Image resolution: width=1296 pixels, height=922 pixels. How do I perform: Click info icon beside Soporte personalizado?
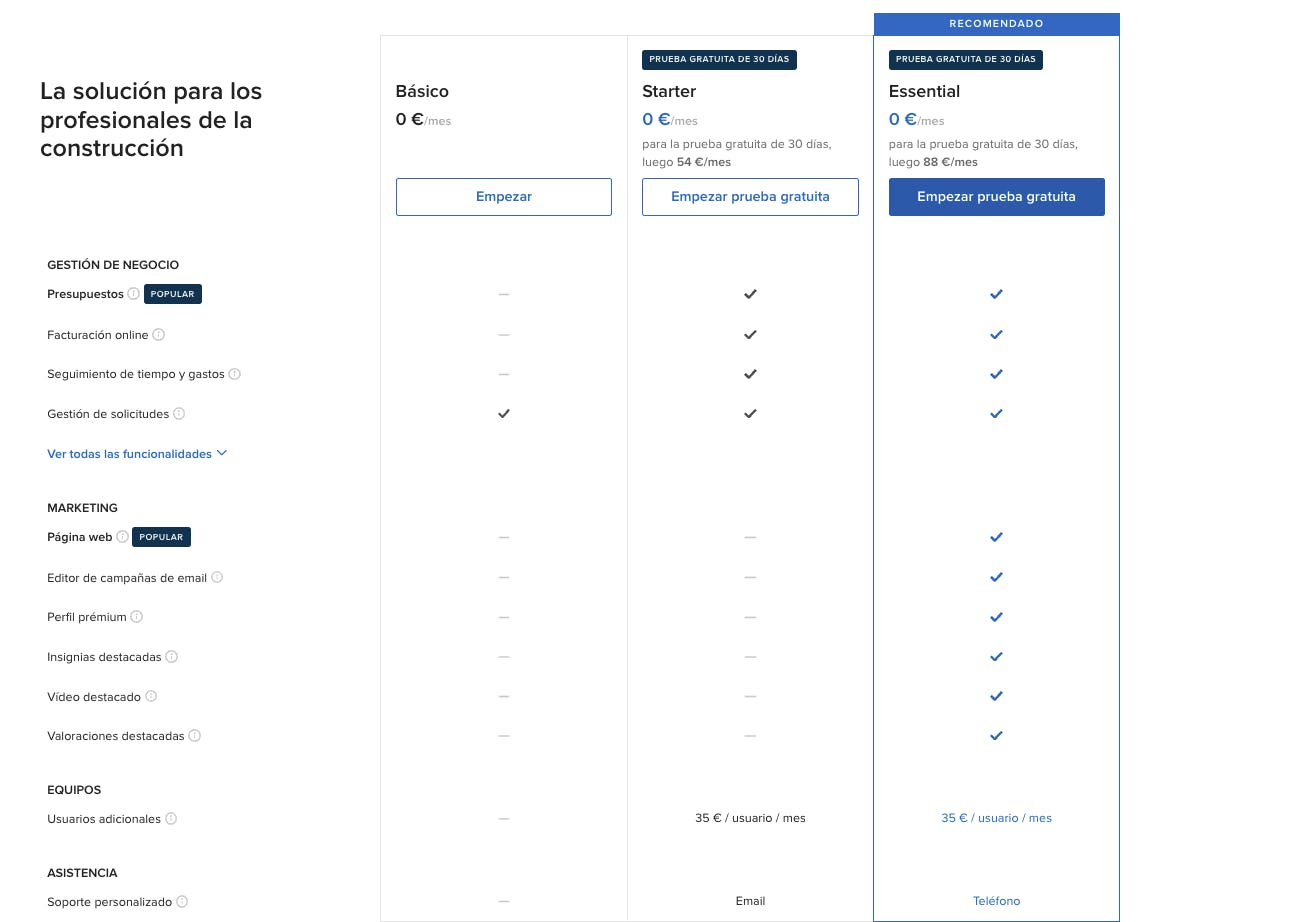coord(182,902)
